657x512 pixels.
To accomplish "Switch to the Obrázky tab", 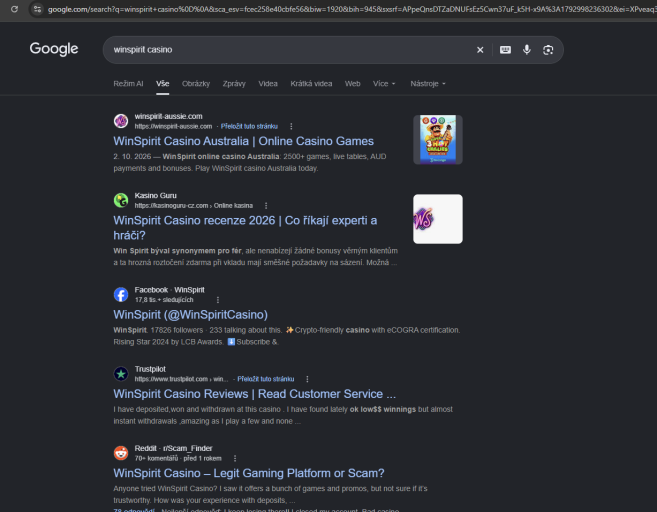I will 196,83.
